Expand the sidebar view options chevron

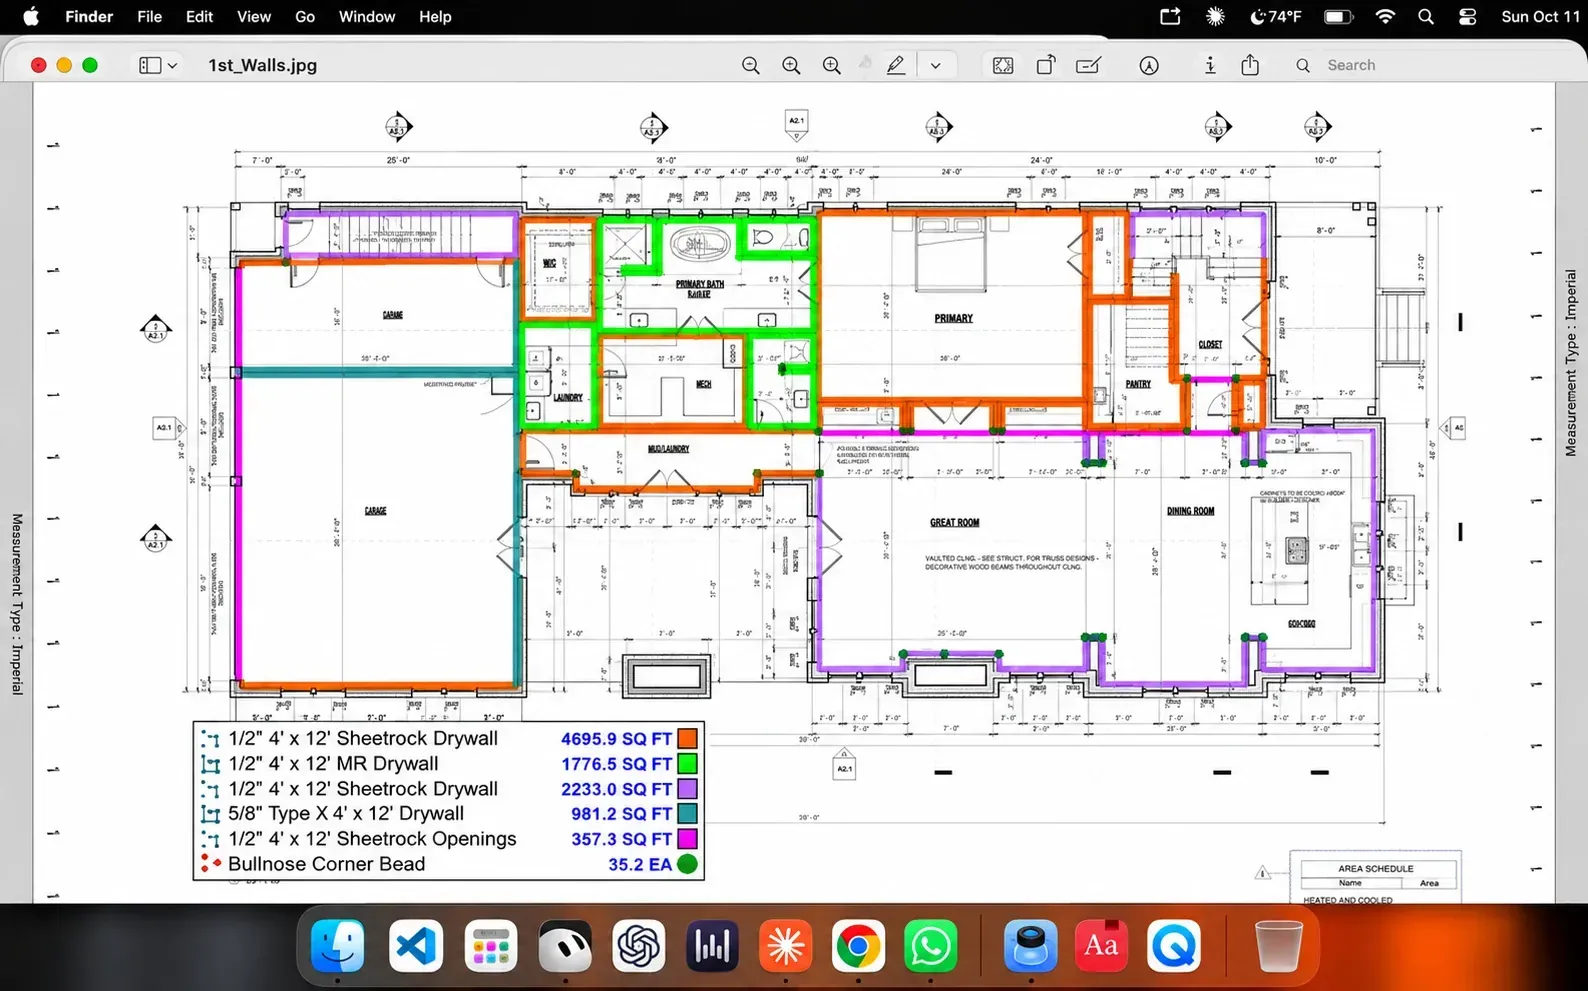click(x=173, y=65)
